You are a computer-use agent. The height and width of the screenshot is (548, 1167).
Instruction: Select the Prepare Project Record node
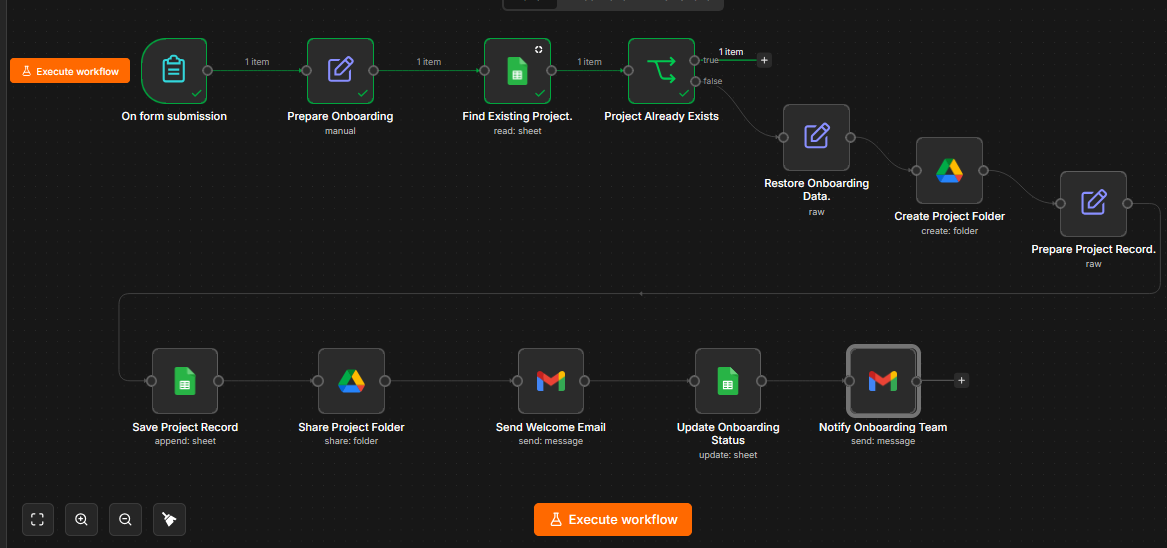1093,204
